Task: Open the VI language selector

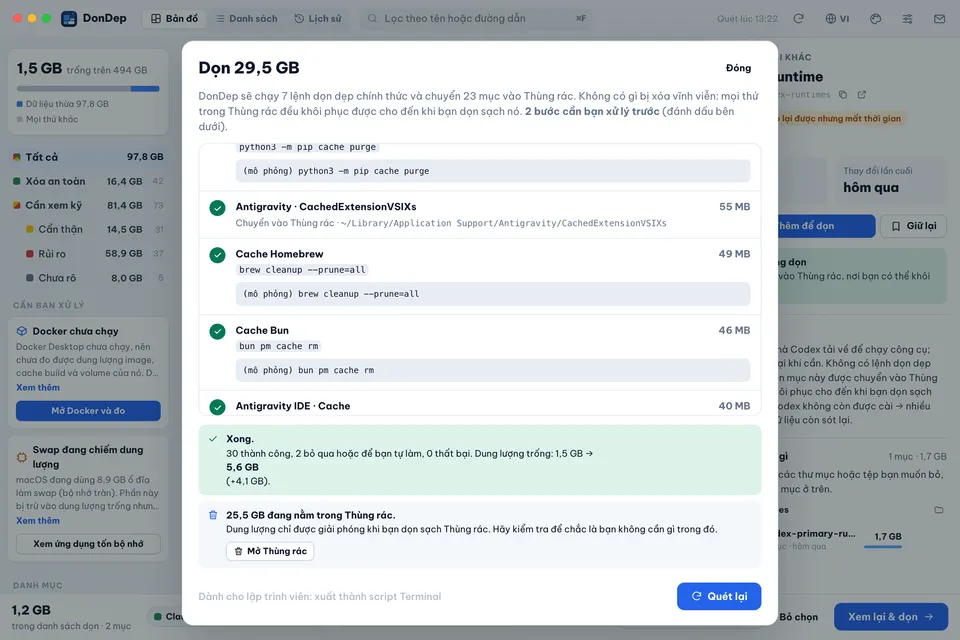Action: [x=837, y=18]
